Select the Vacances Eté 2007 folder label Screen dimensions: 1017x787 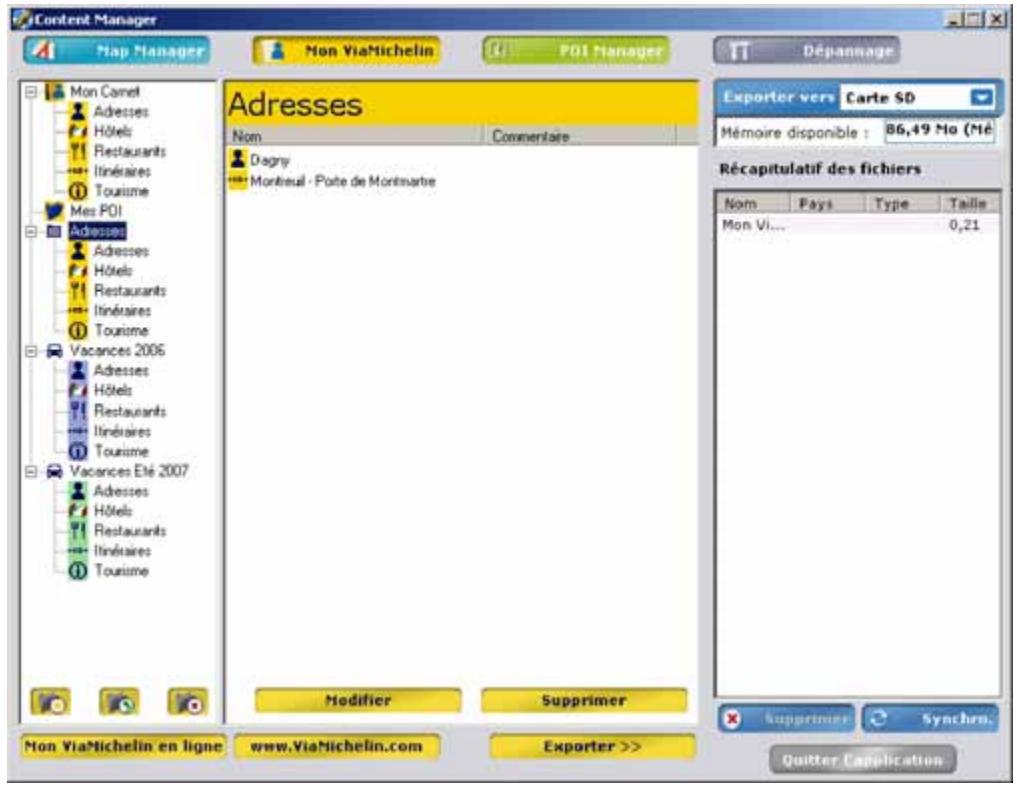click(x=129, y=472)
